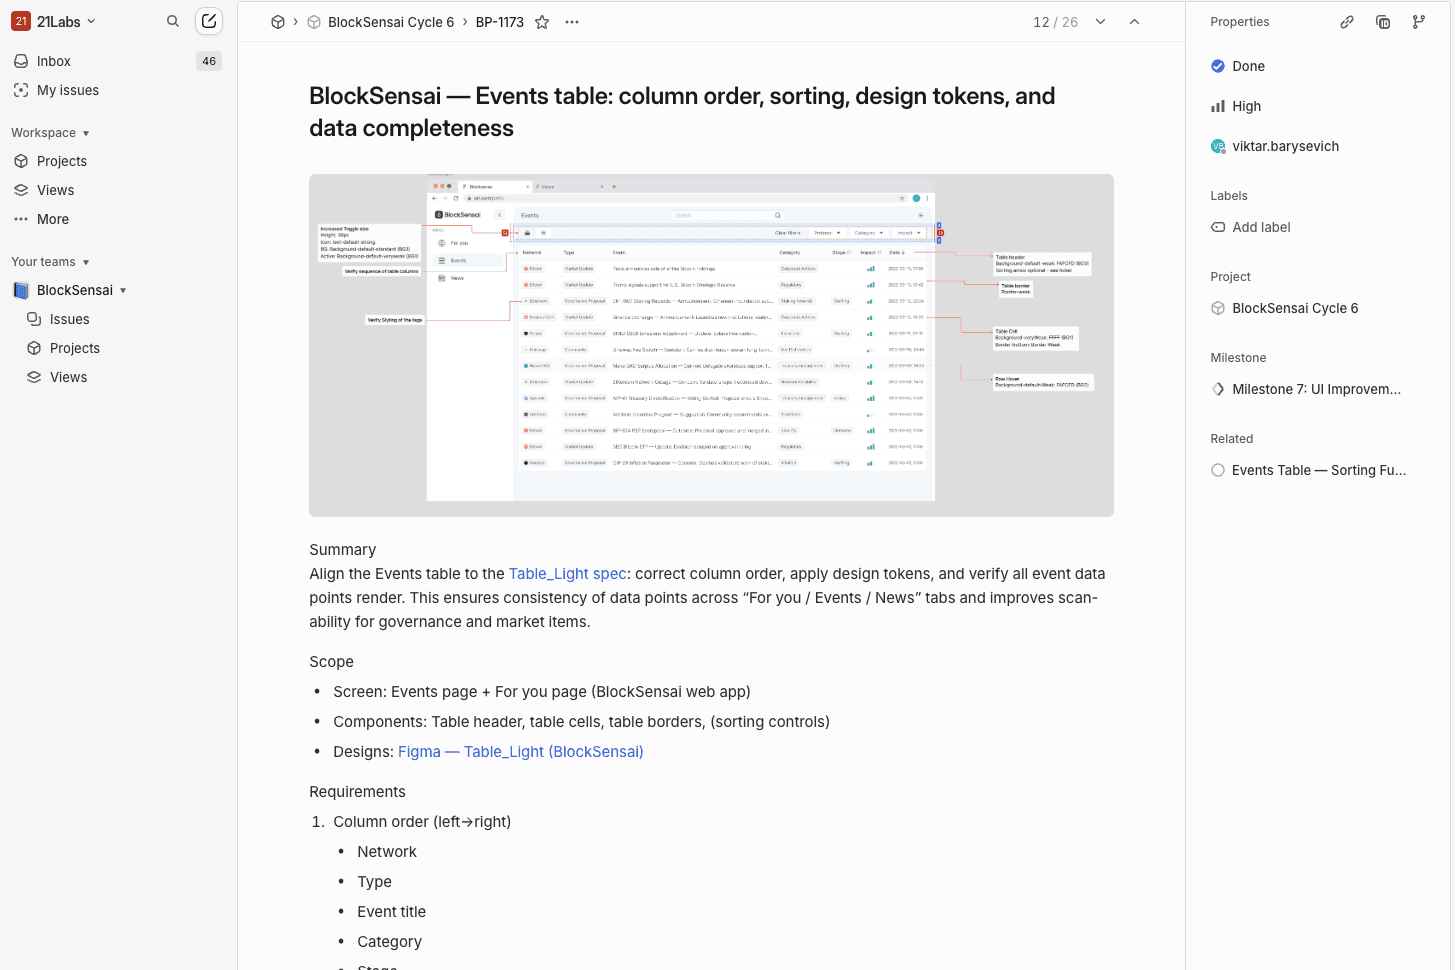Click the Done checkmark status icon
The width and height of the screenshot is (1455, 970).
1218,66
